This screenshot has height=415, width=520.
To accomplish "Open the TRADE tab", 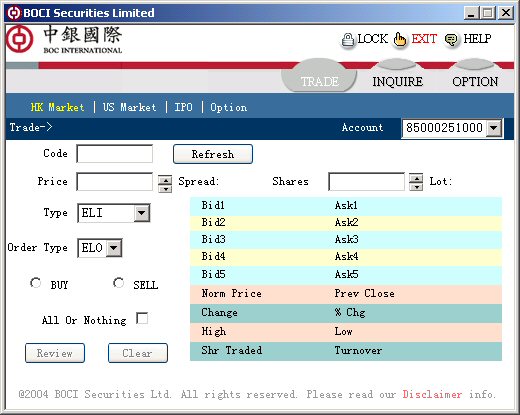I will tap(319, 81).
